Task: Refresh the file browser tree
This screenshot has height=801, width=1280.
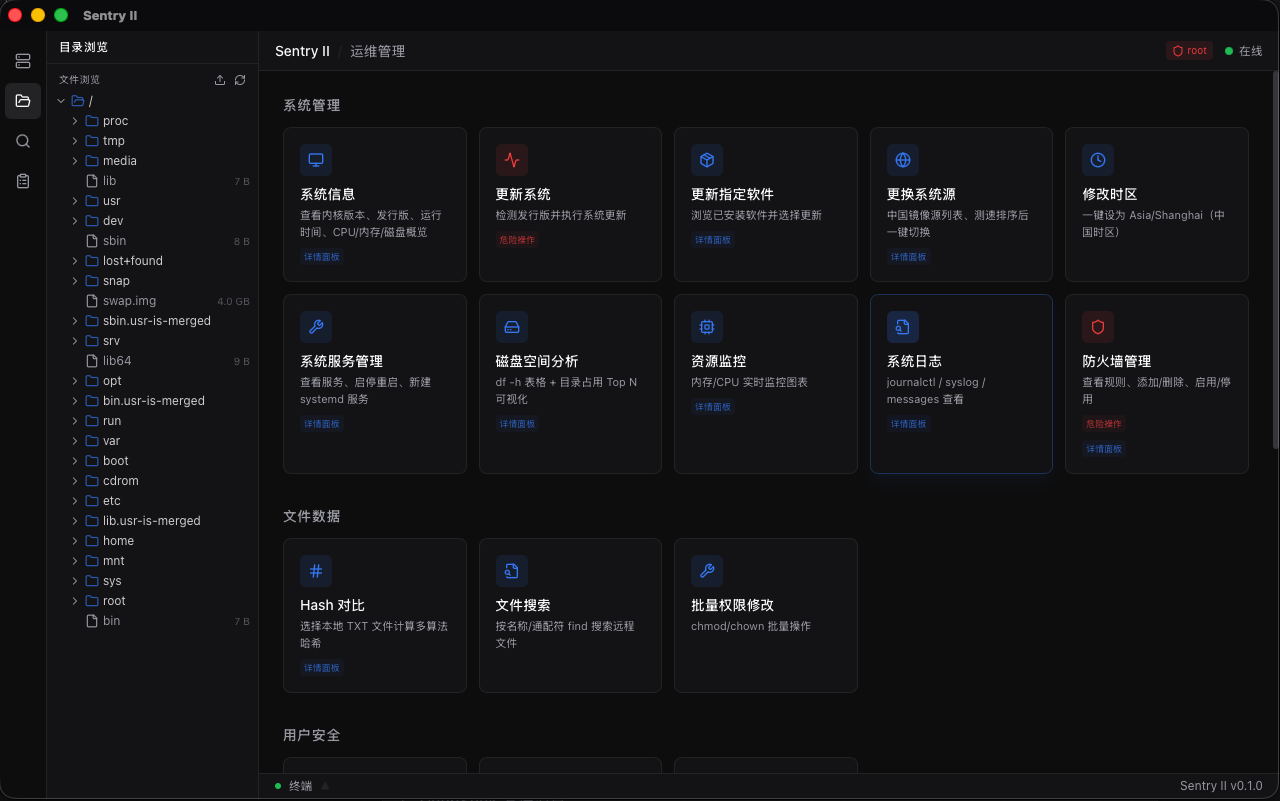Action: pos(240,80)
